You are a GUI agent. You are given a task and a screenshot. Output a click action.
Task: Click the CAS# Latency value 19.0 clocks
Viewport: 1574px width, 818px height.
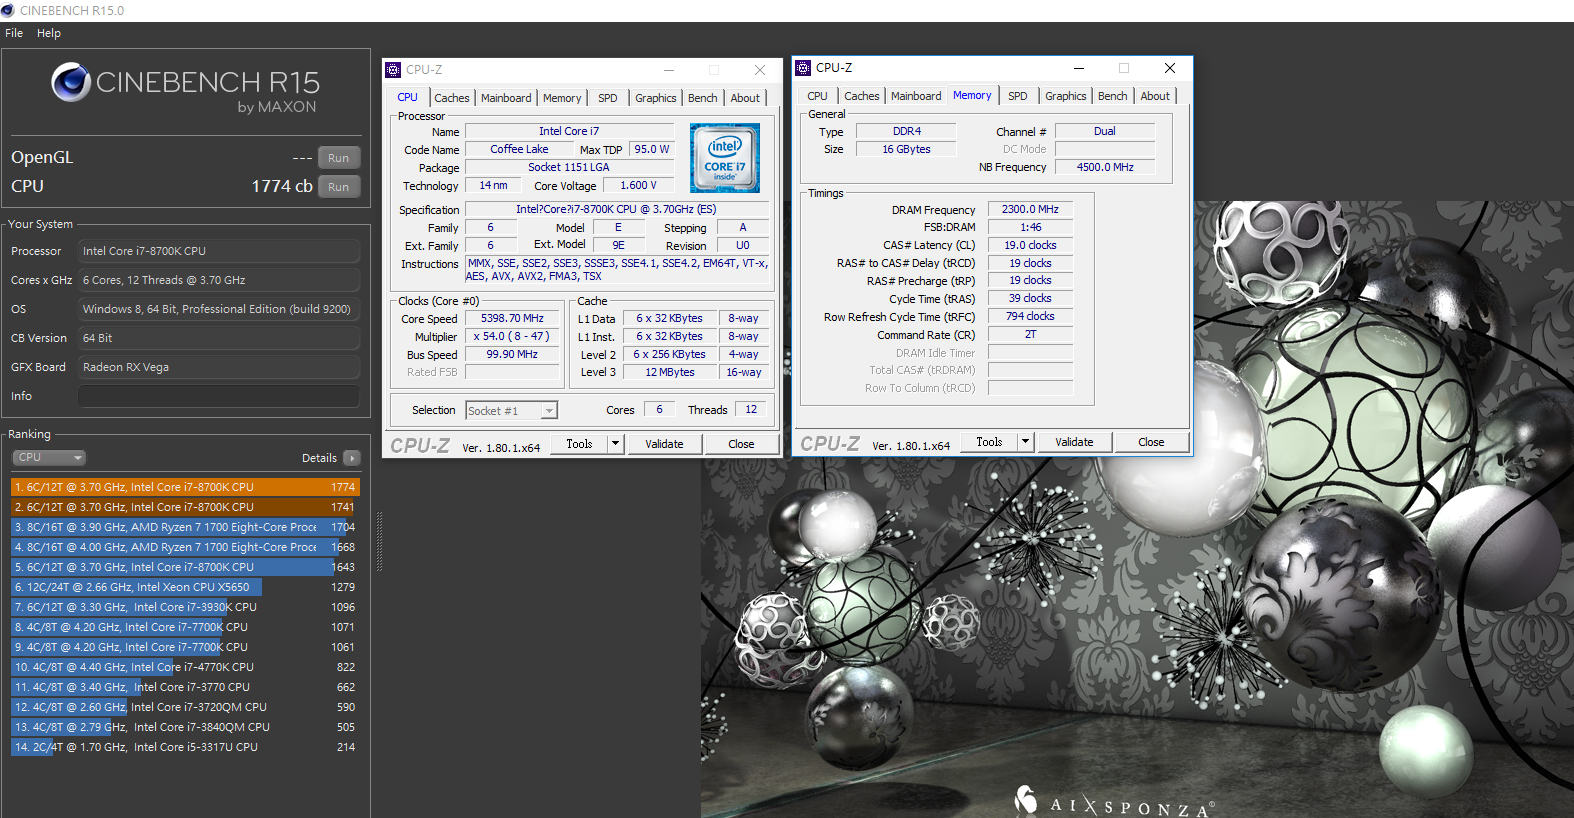(1030, 246)
